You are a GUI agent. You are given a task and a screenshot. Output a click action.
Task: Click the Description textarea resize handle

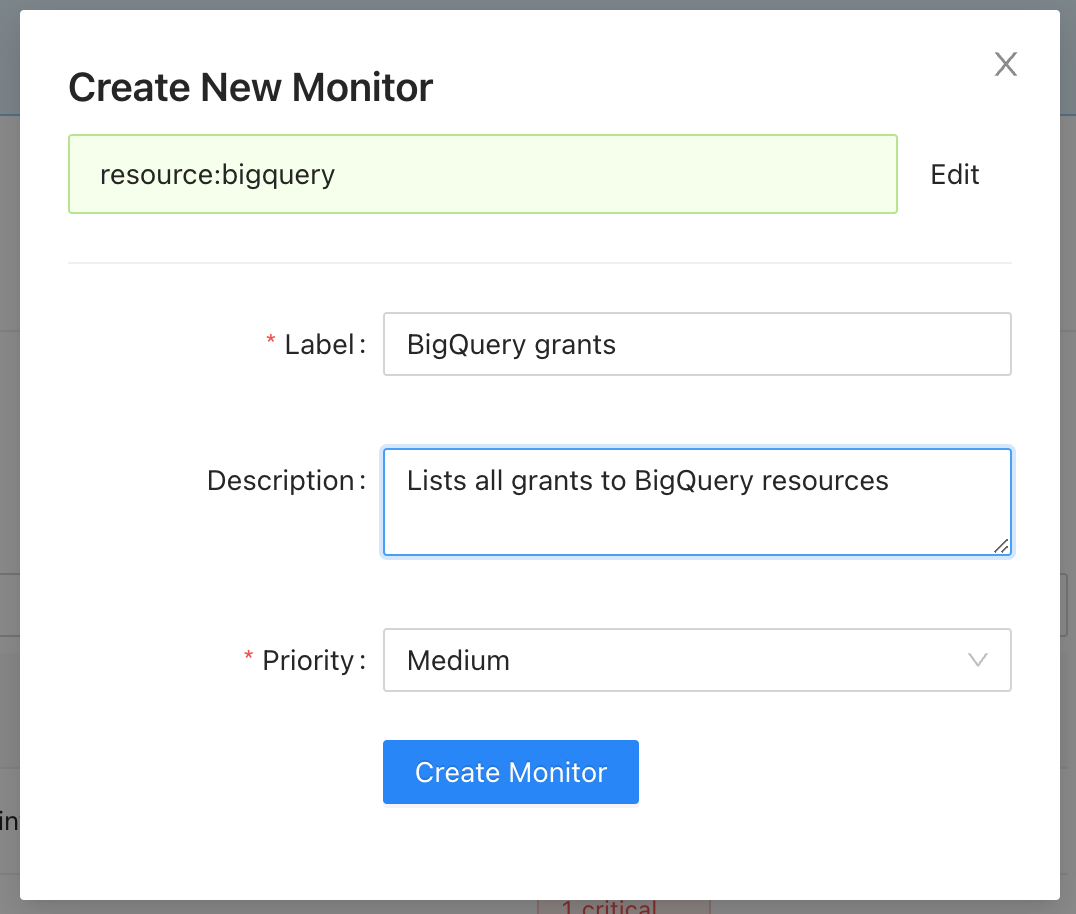1001,545
